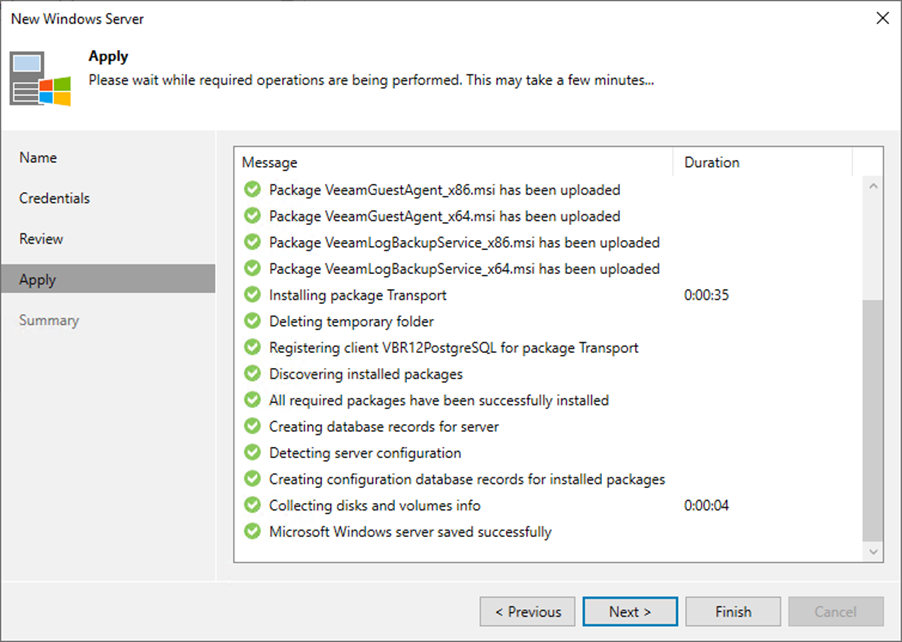Close the New Windows Server dialog
Image resolution: width=902 pixels, height=642 pixels.
882,18
